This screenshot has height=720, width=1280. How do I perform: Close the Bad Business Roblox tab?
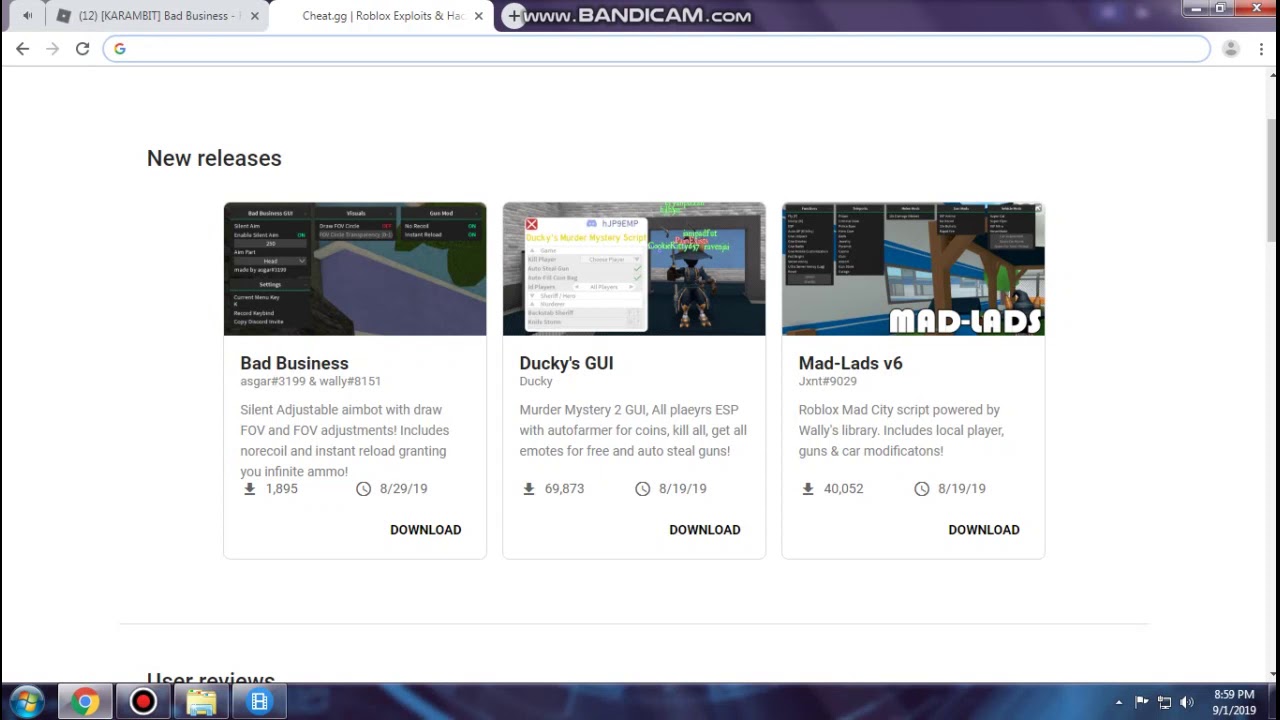pyautogui.click(x=255, y=16)
